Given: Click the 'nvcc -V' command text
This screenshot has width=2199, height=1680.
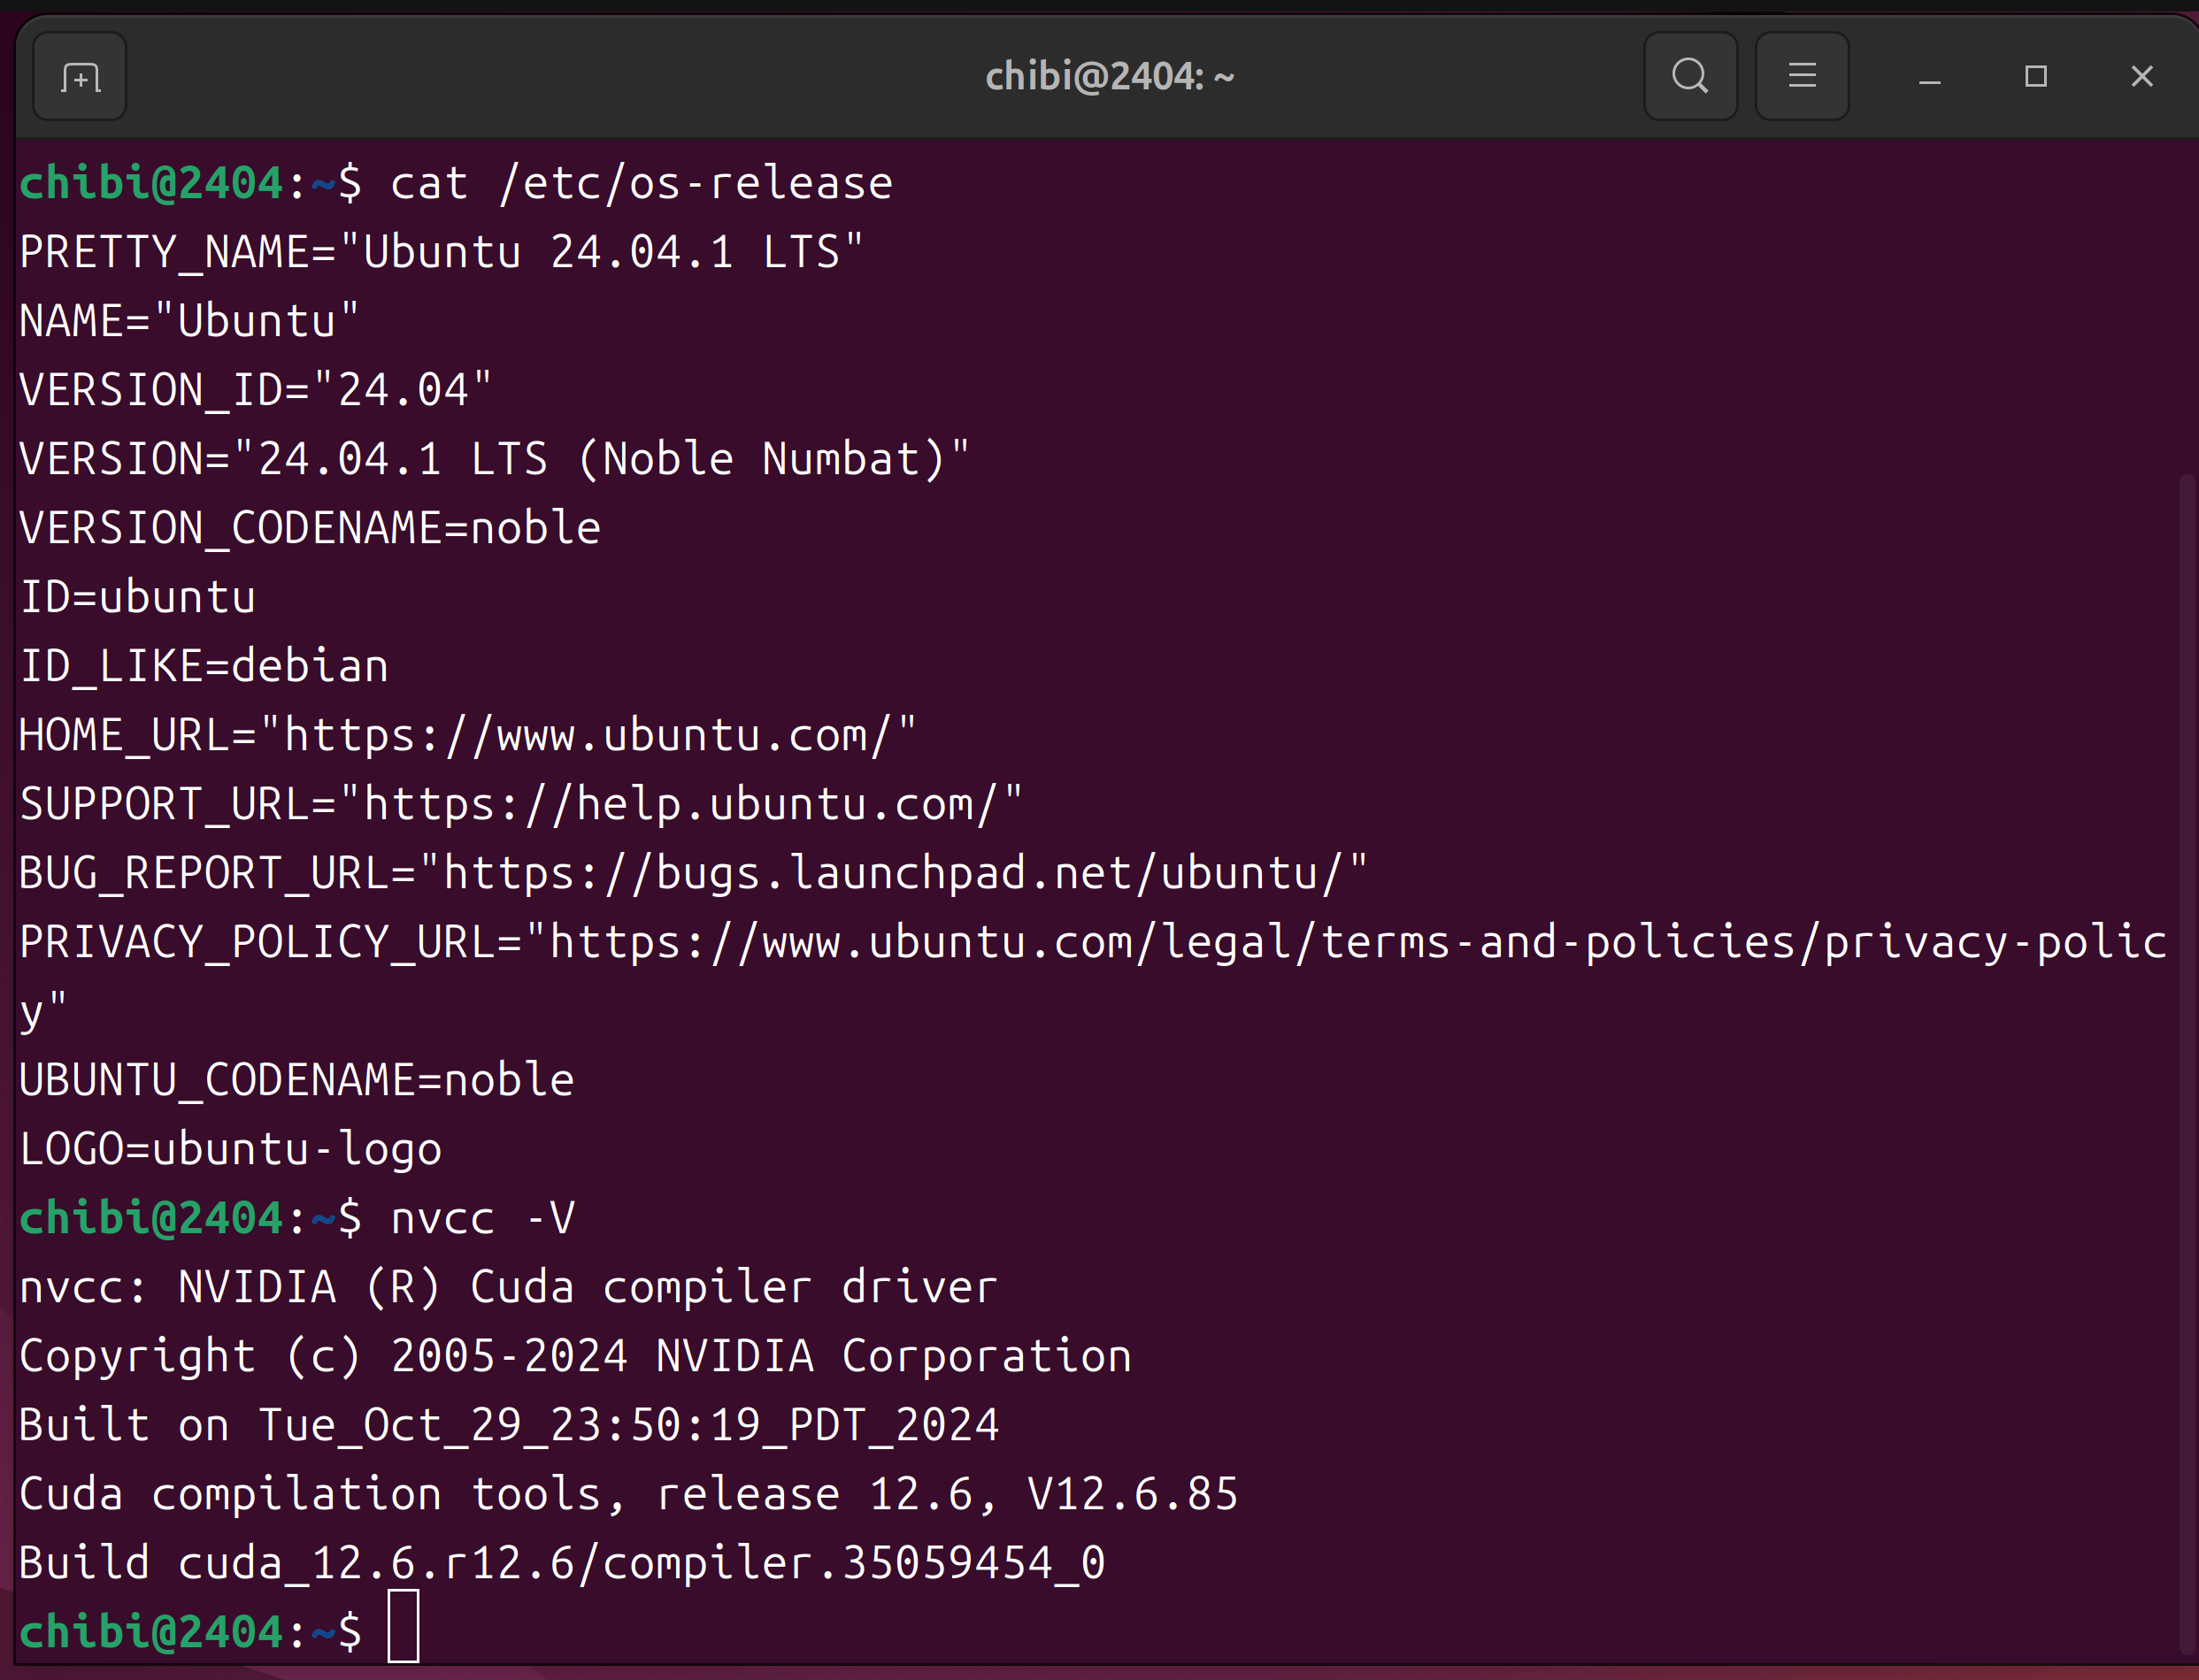Looking at the screenshot, I should tap(482, 1219).
